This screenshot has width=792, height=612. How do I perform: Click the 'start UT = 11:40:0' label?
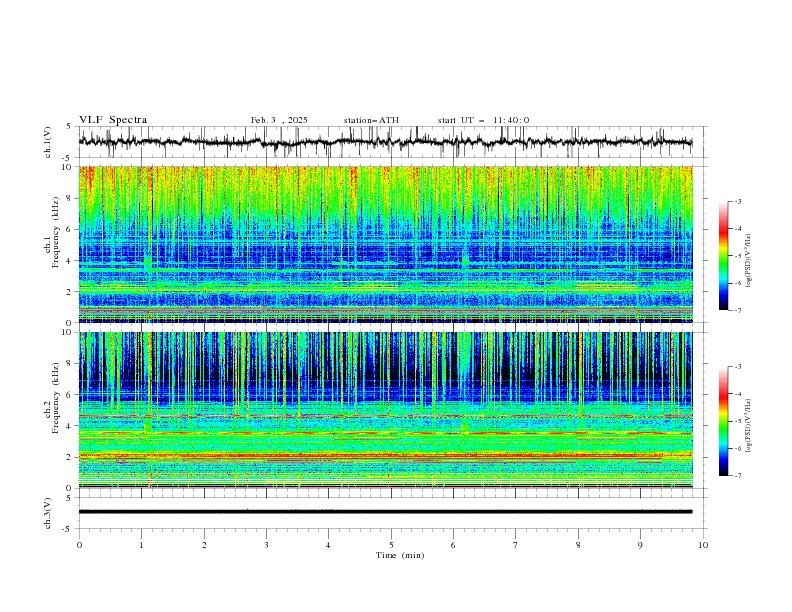click(x=483, y=120)
